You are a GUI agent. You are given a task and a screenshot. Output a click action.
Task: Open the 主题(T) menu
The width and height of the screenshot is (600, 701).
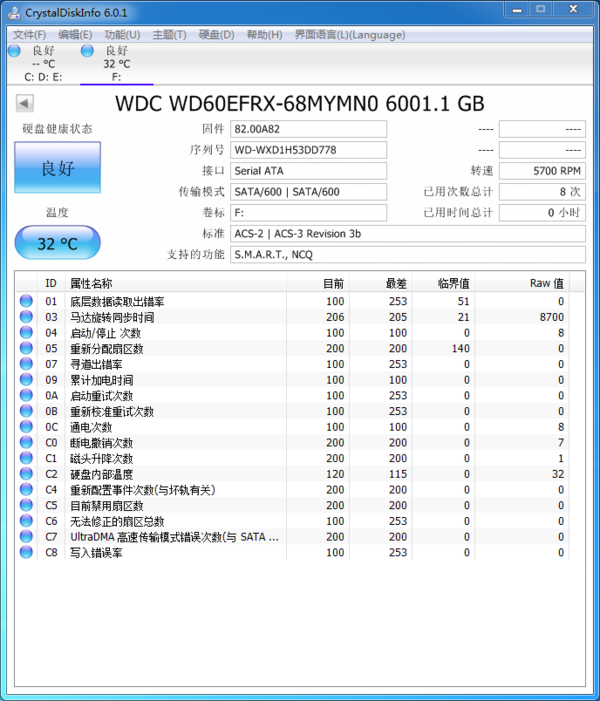point(169,34)
